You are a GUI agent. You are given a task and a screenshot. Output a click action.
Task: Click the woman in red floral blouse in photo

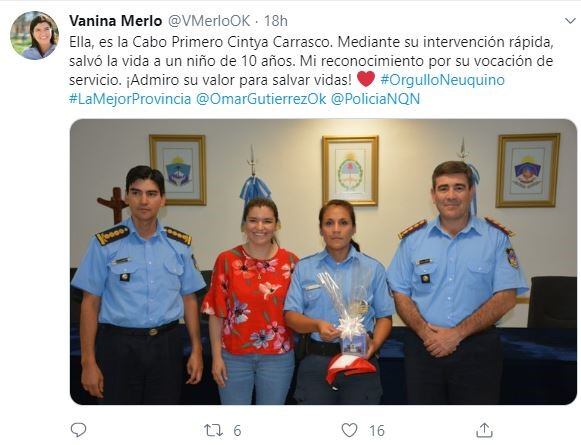point(250,302)
